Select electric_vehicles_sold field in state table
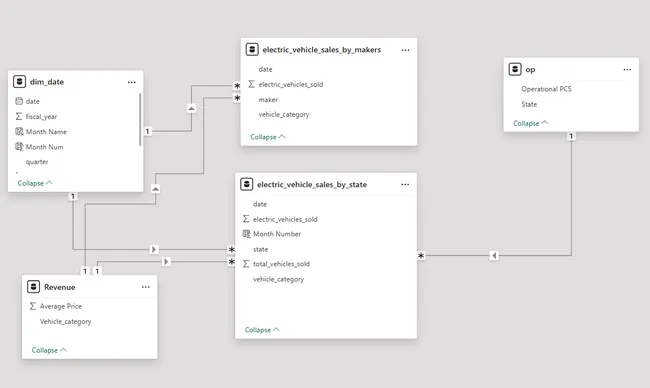650x388 pixels. [x=285, y=219]
